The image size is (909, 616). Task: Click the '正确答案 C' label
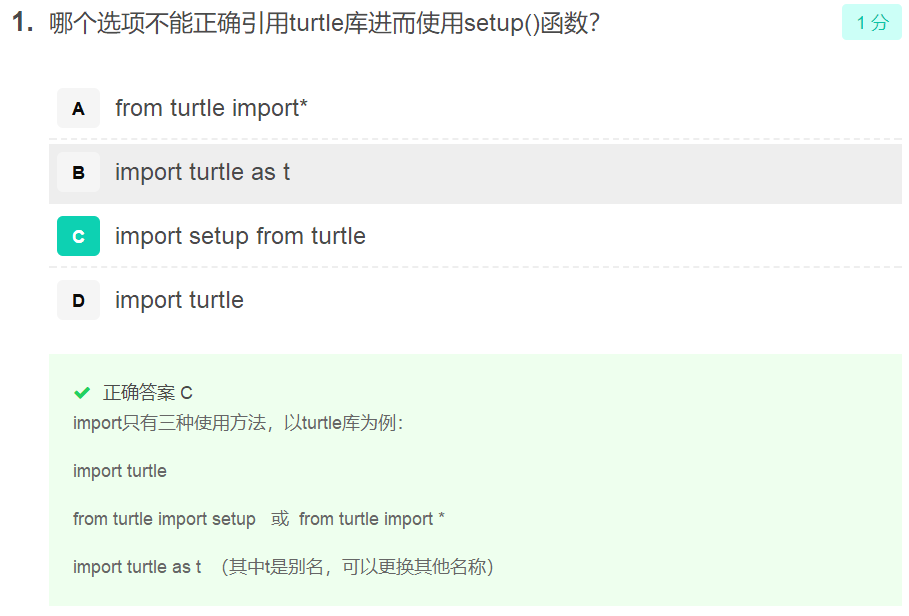point(147,393)
